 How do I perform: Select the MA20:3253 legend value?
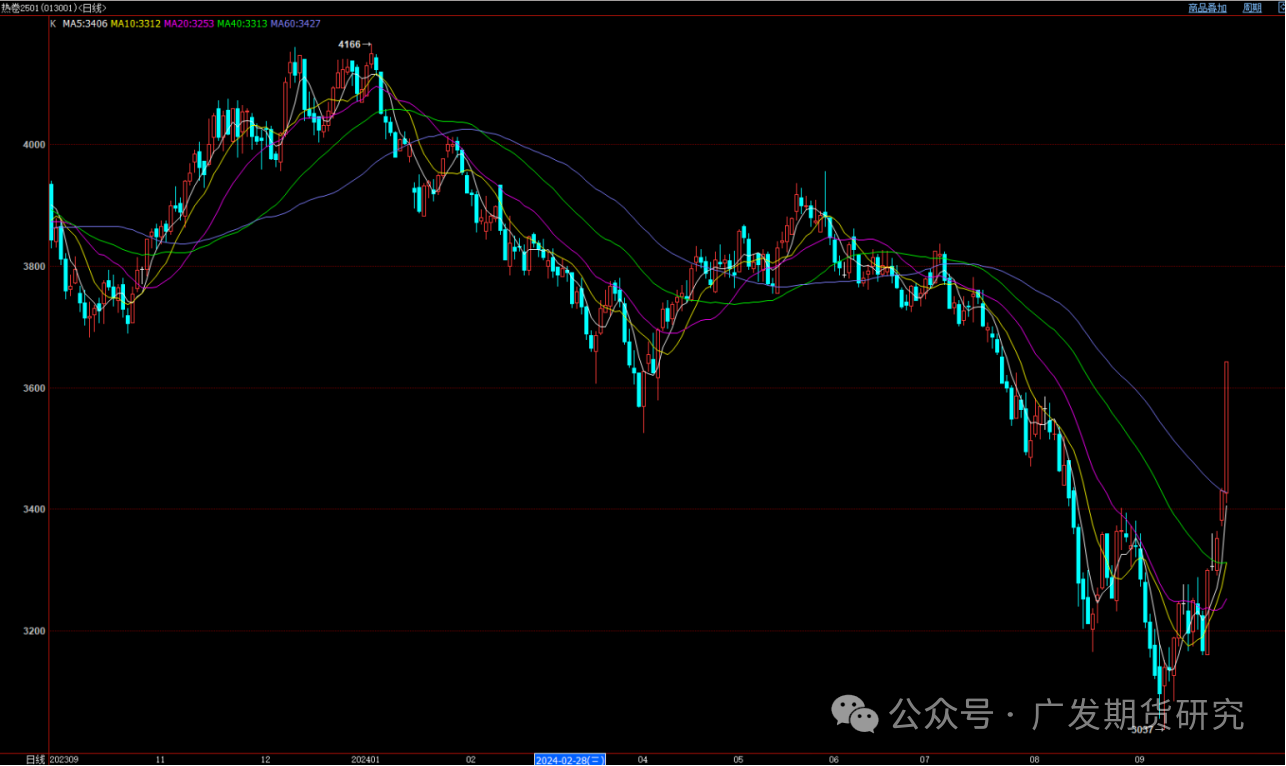[x=187, y=22]
